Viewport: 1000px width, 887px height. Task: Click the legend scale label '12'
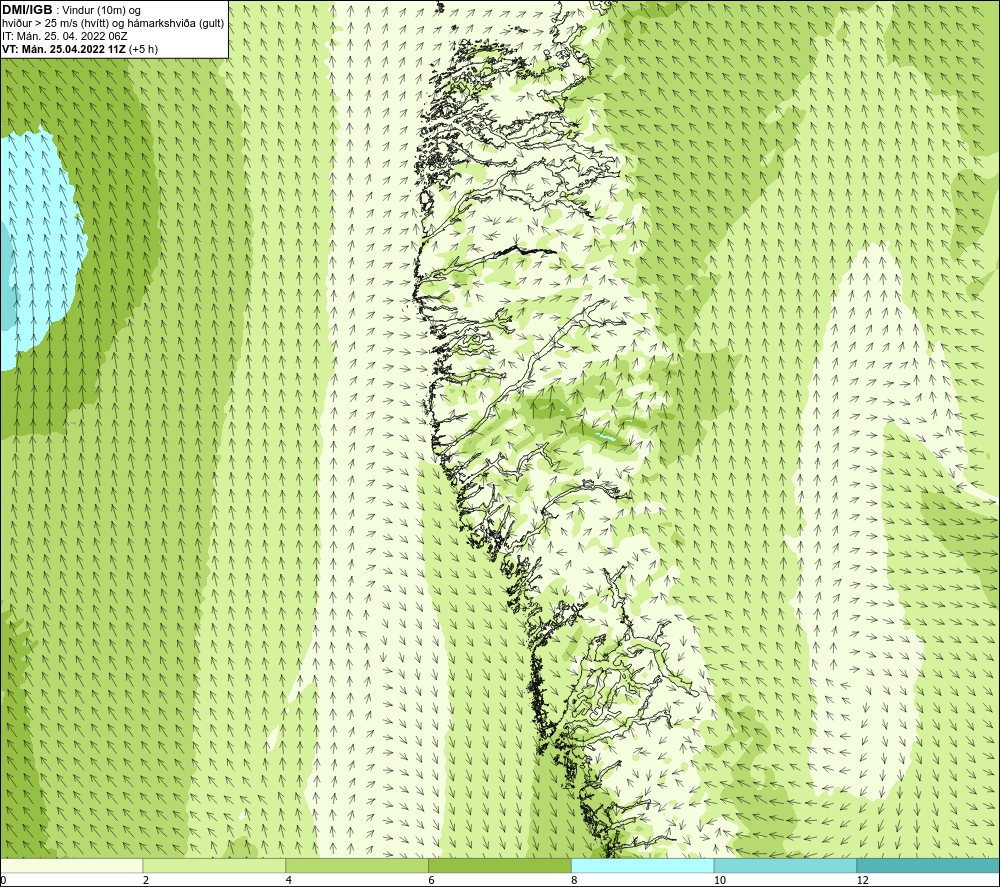[862, 881]
